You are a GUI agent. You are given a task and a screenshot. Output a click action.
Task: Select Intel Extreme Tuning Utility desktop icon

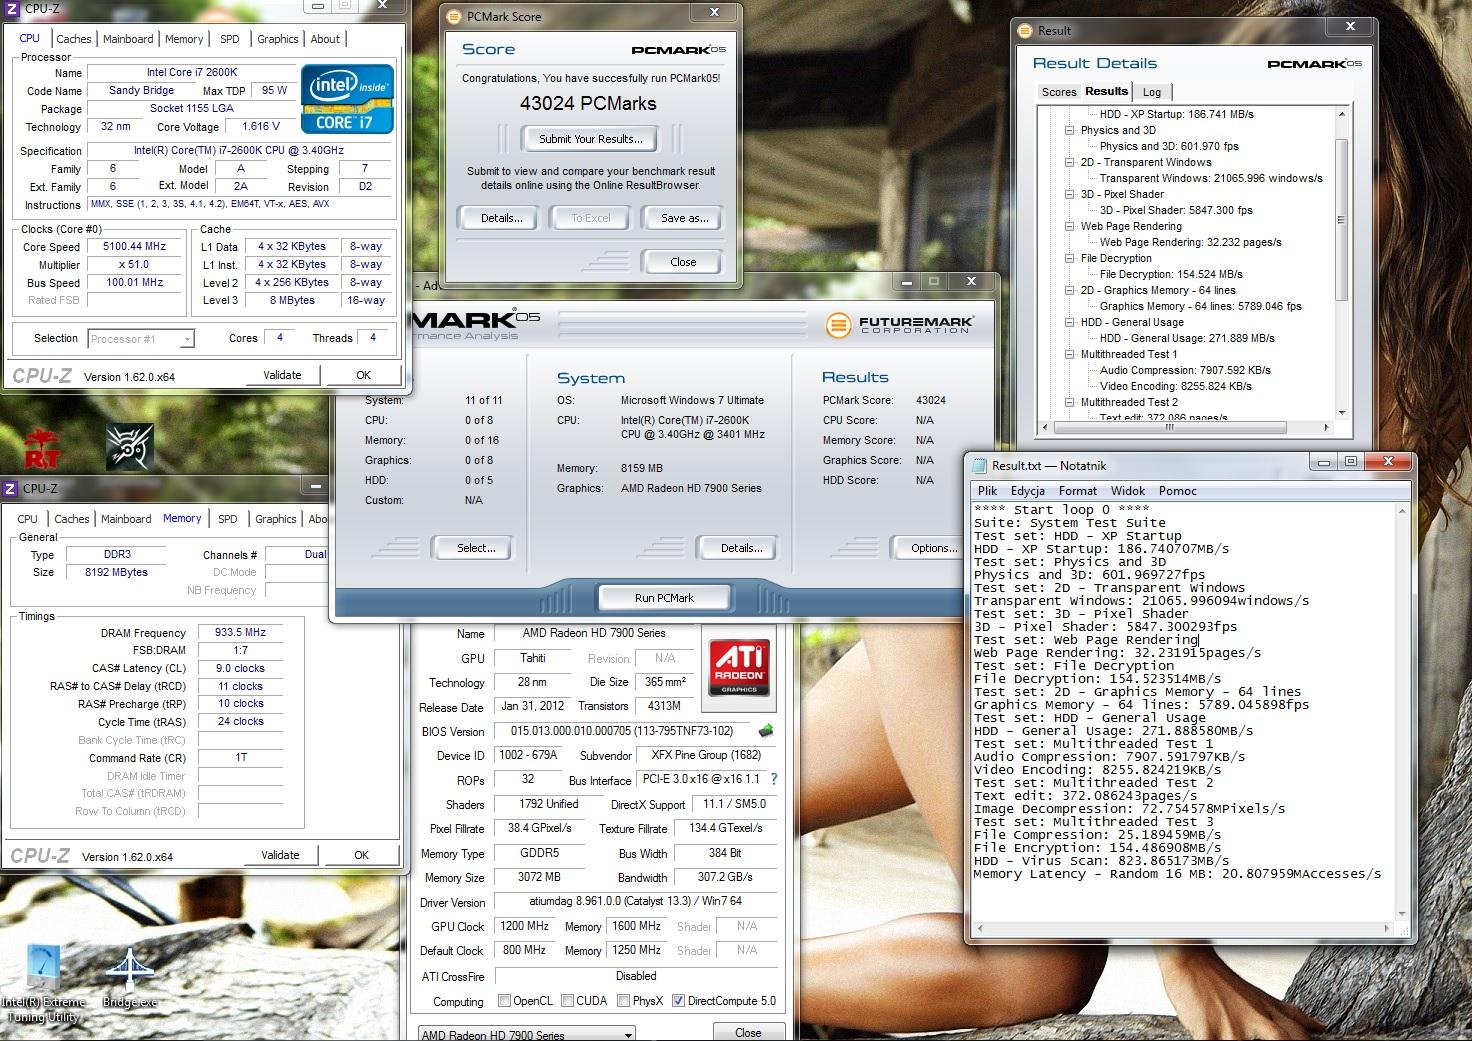tap(42, 983)
